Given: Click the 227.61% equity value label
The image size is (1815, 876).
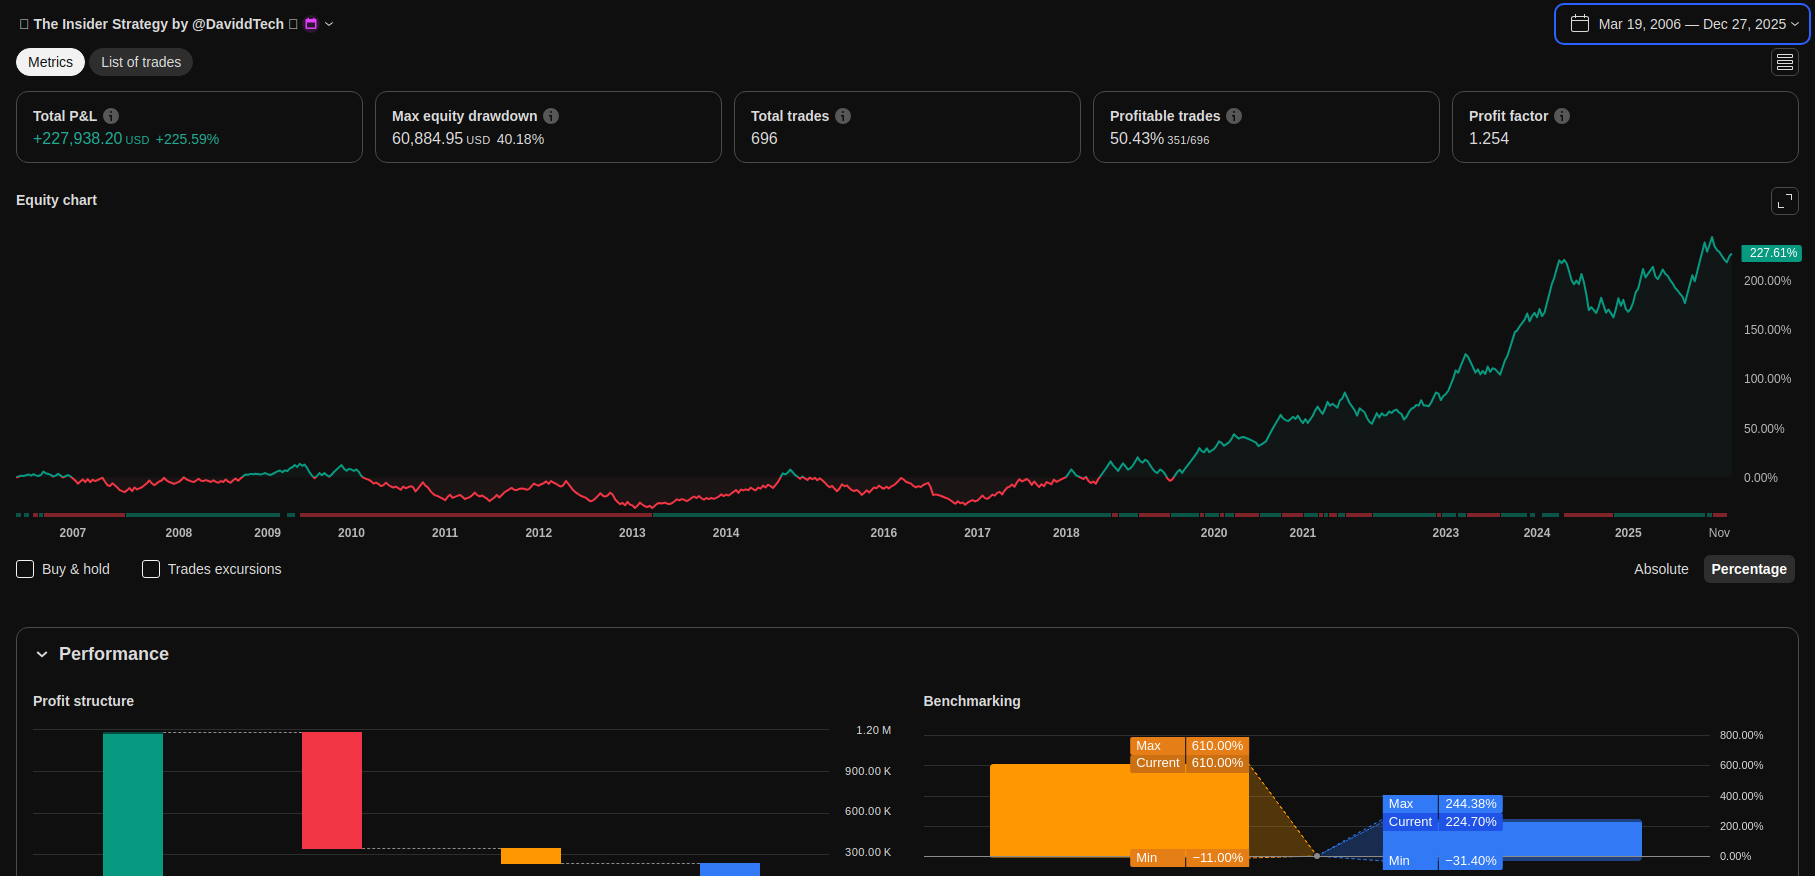Looking at the screenshot, I should (x=1772, y=253).
